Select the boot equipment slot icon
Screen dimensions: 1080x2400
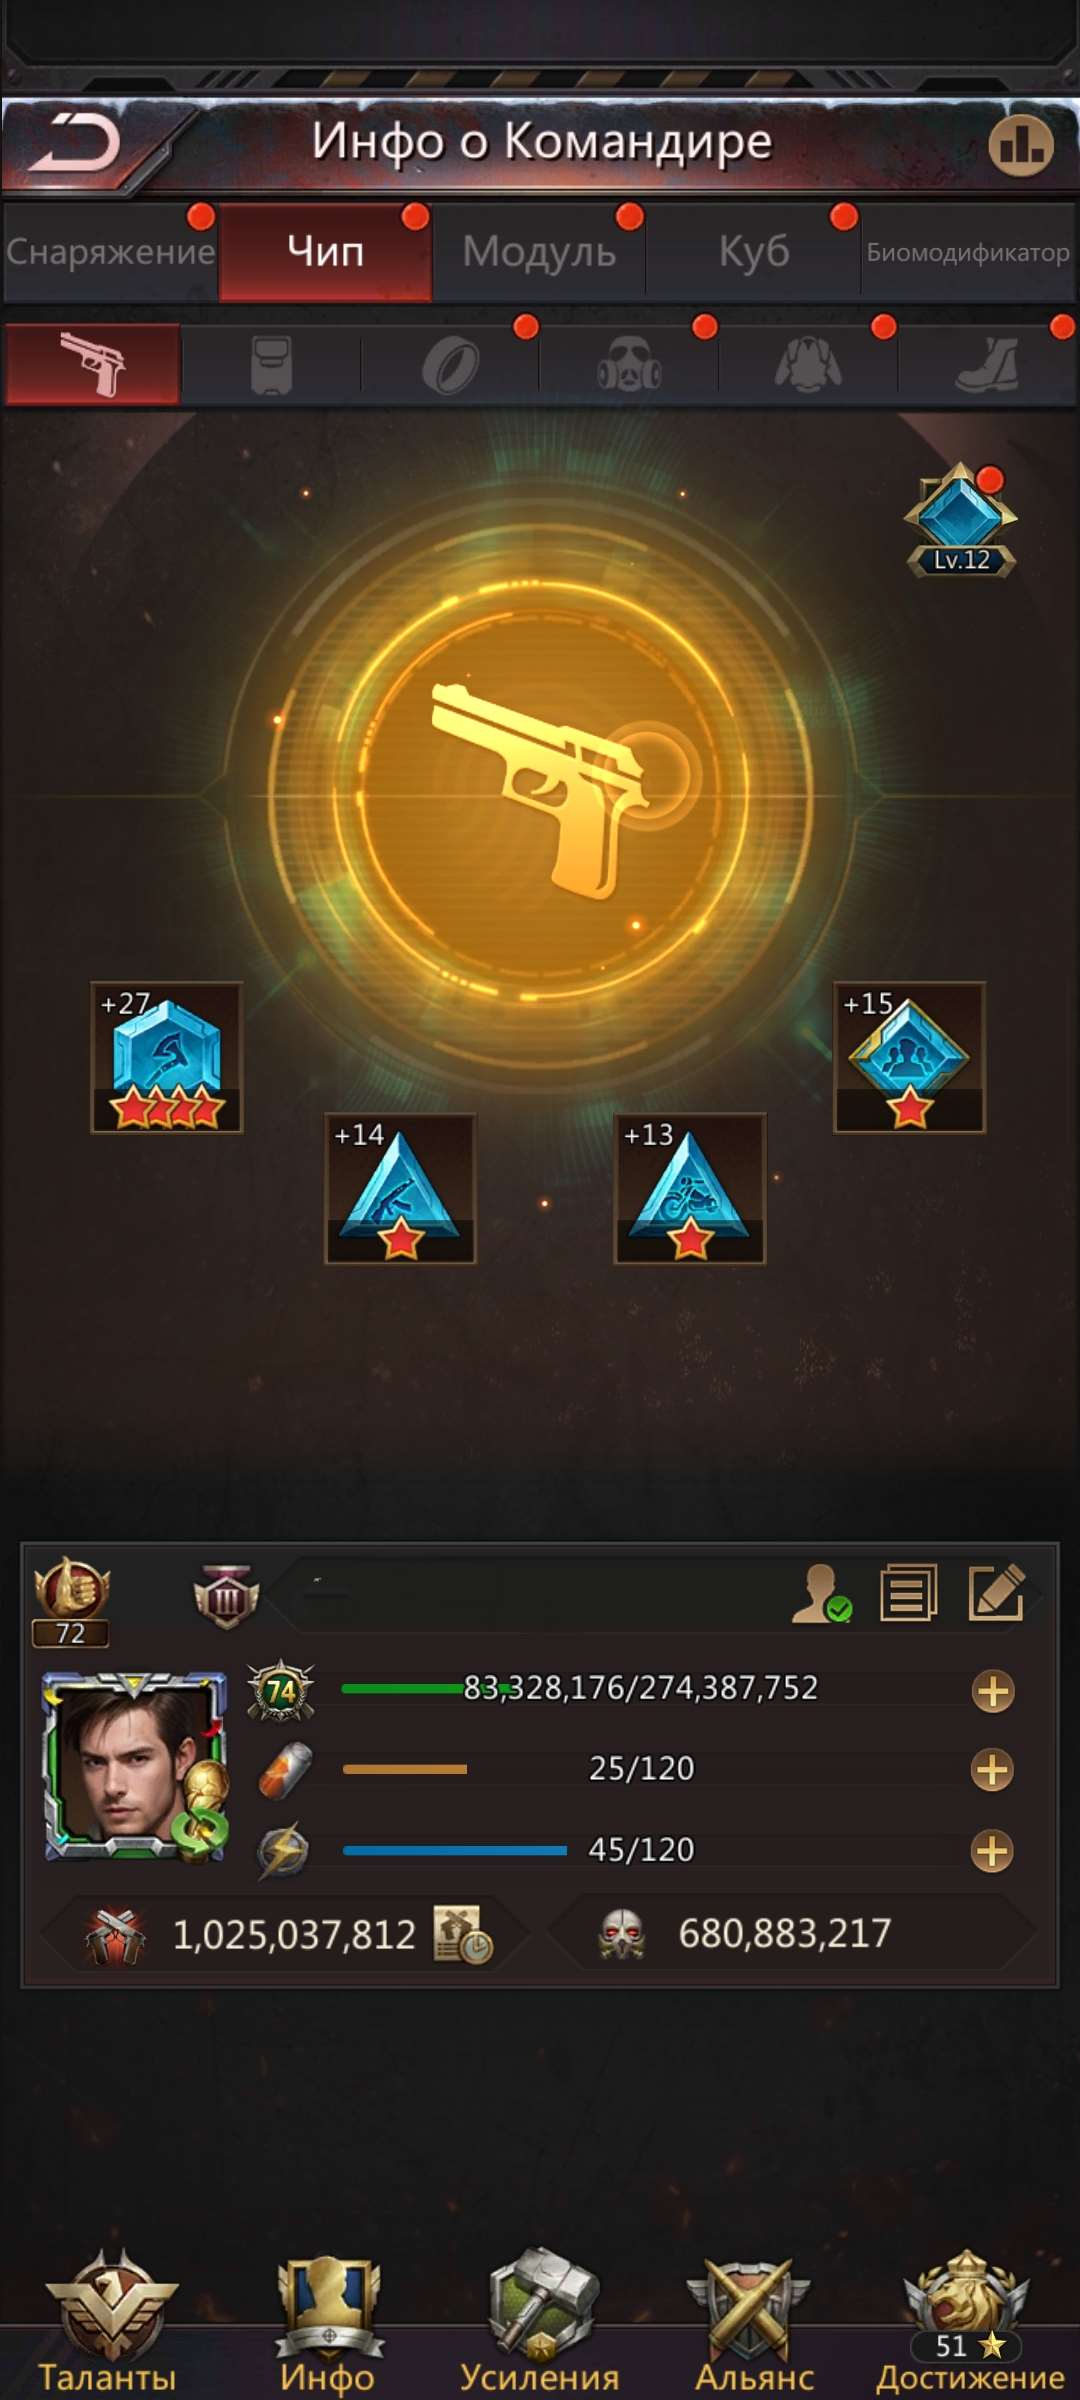tap(988, 365)
